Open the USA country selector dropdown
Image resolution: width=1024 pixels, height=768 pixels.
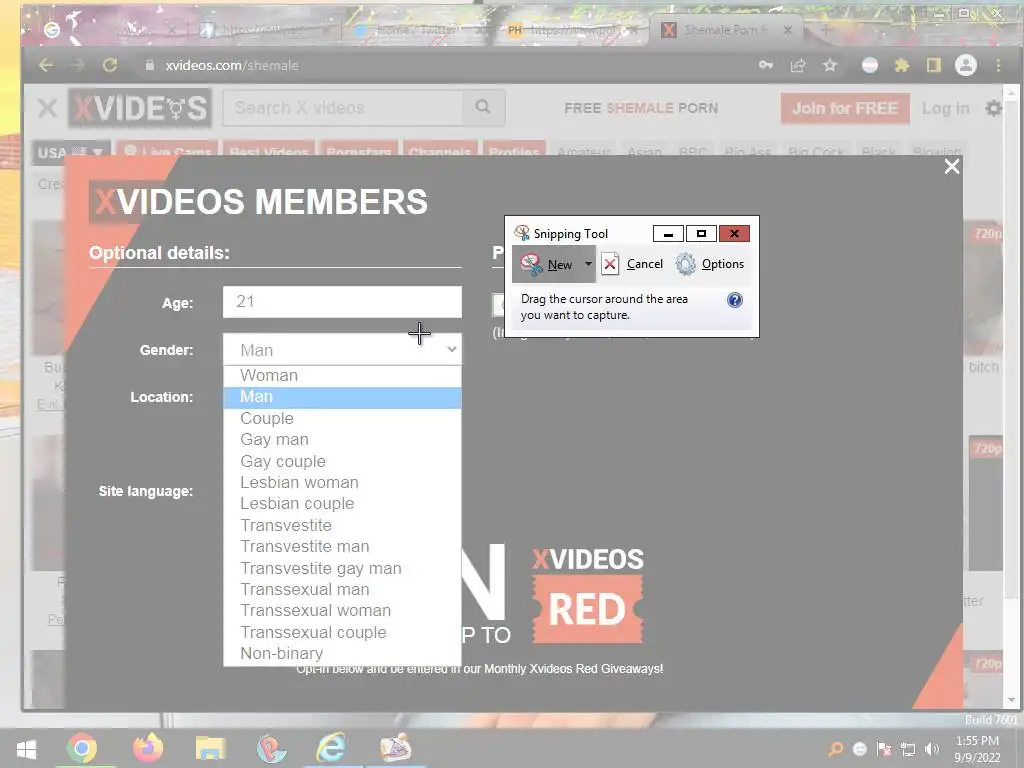point(70,153)
